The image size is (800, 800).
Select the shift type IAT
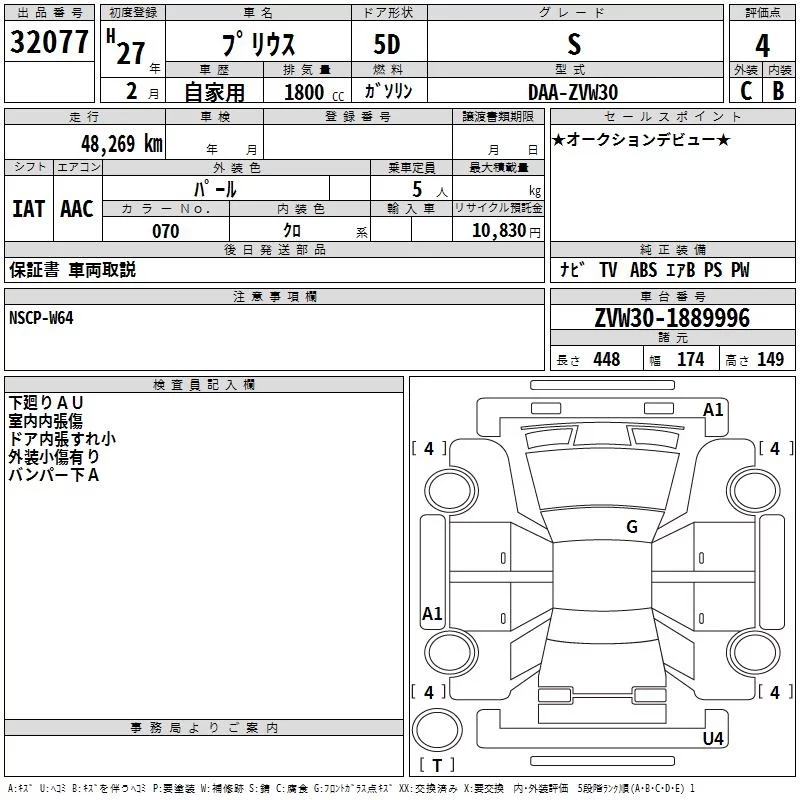coord(29,209)
